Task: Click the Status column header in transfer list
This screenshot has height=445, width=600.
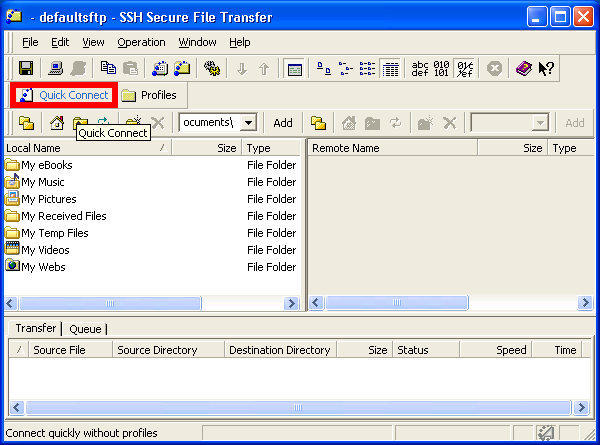Action: click(x=426, y=350)
